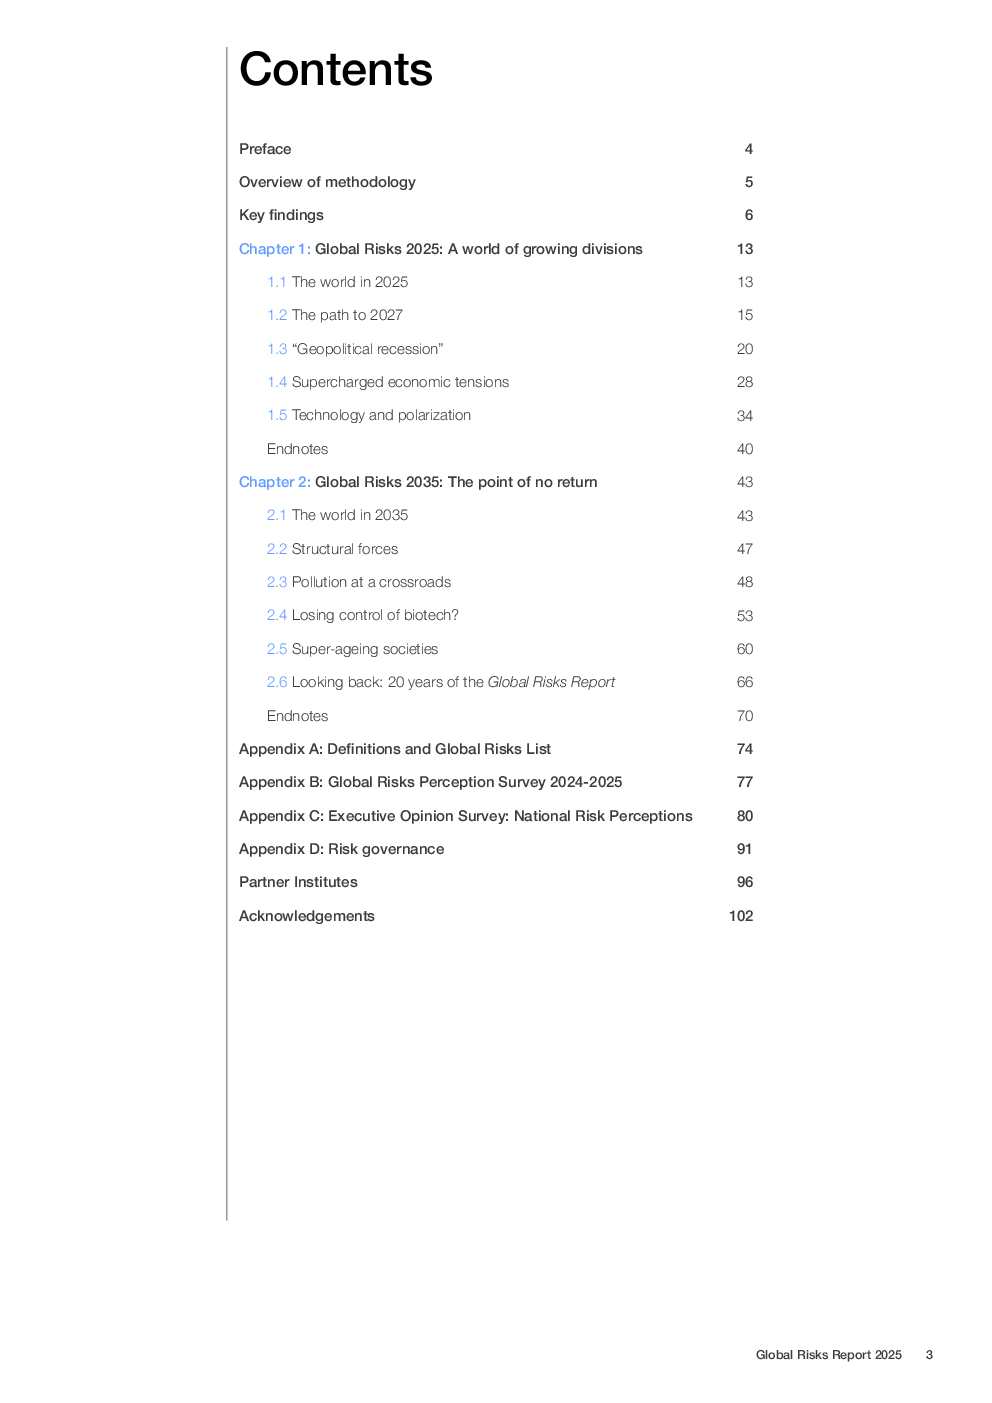This screenshot has width=992, height=1403.
Task: Jump to 2.3 Pollution at a crossroads
Action: 359,582
